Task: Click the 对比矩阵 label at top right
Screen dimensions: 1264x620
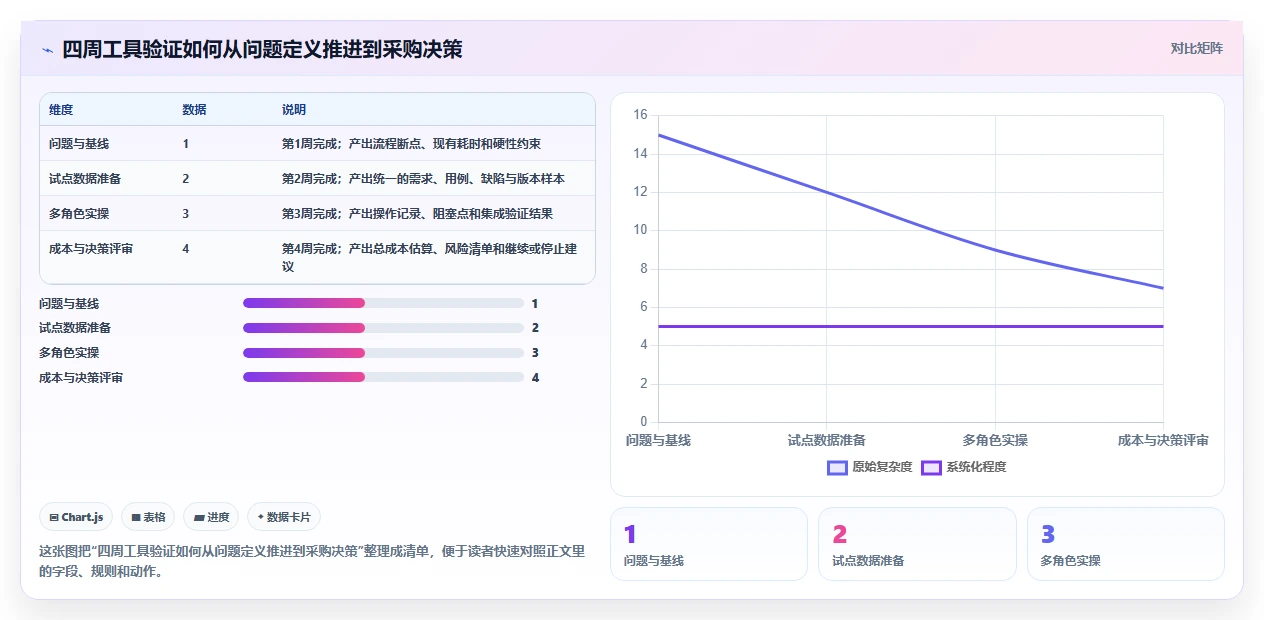Action: coord(1196,48)
